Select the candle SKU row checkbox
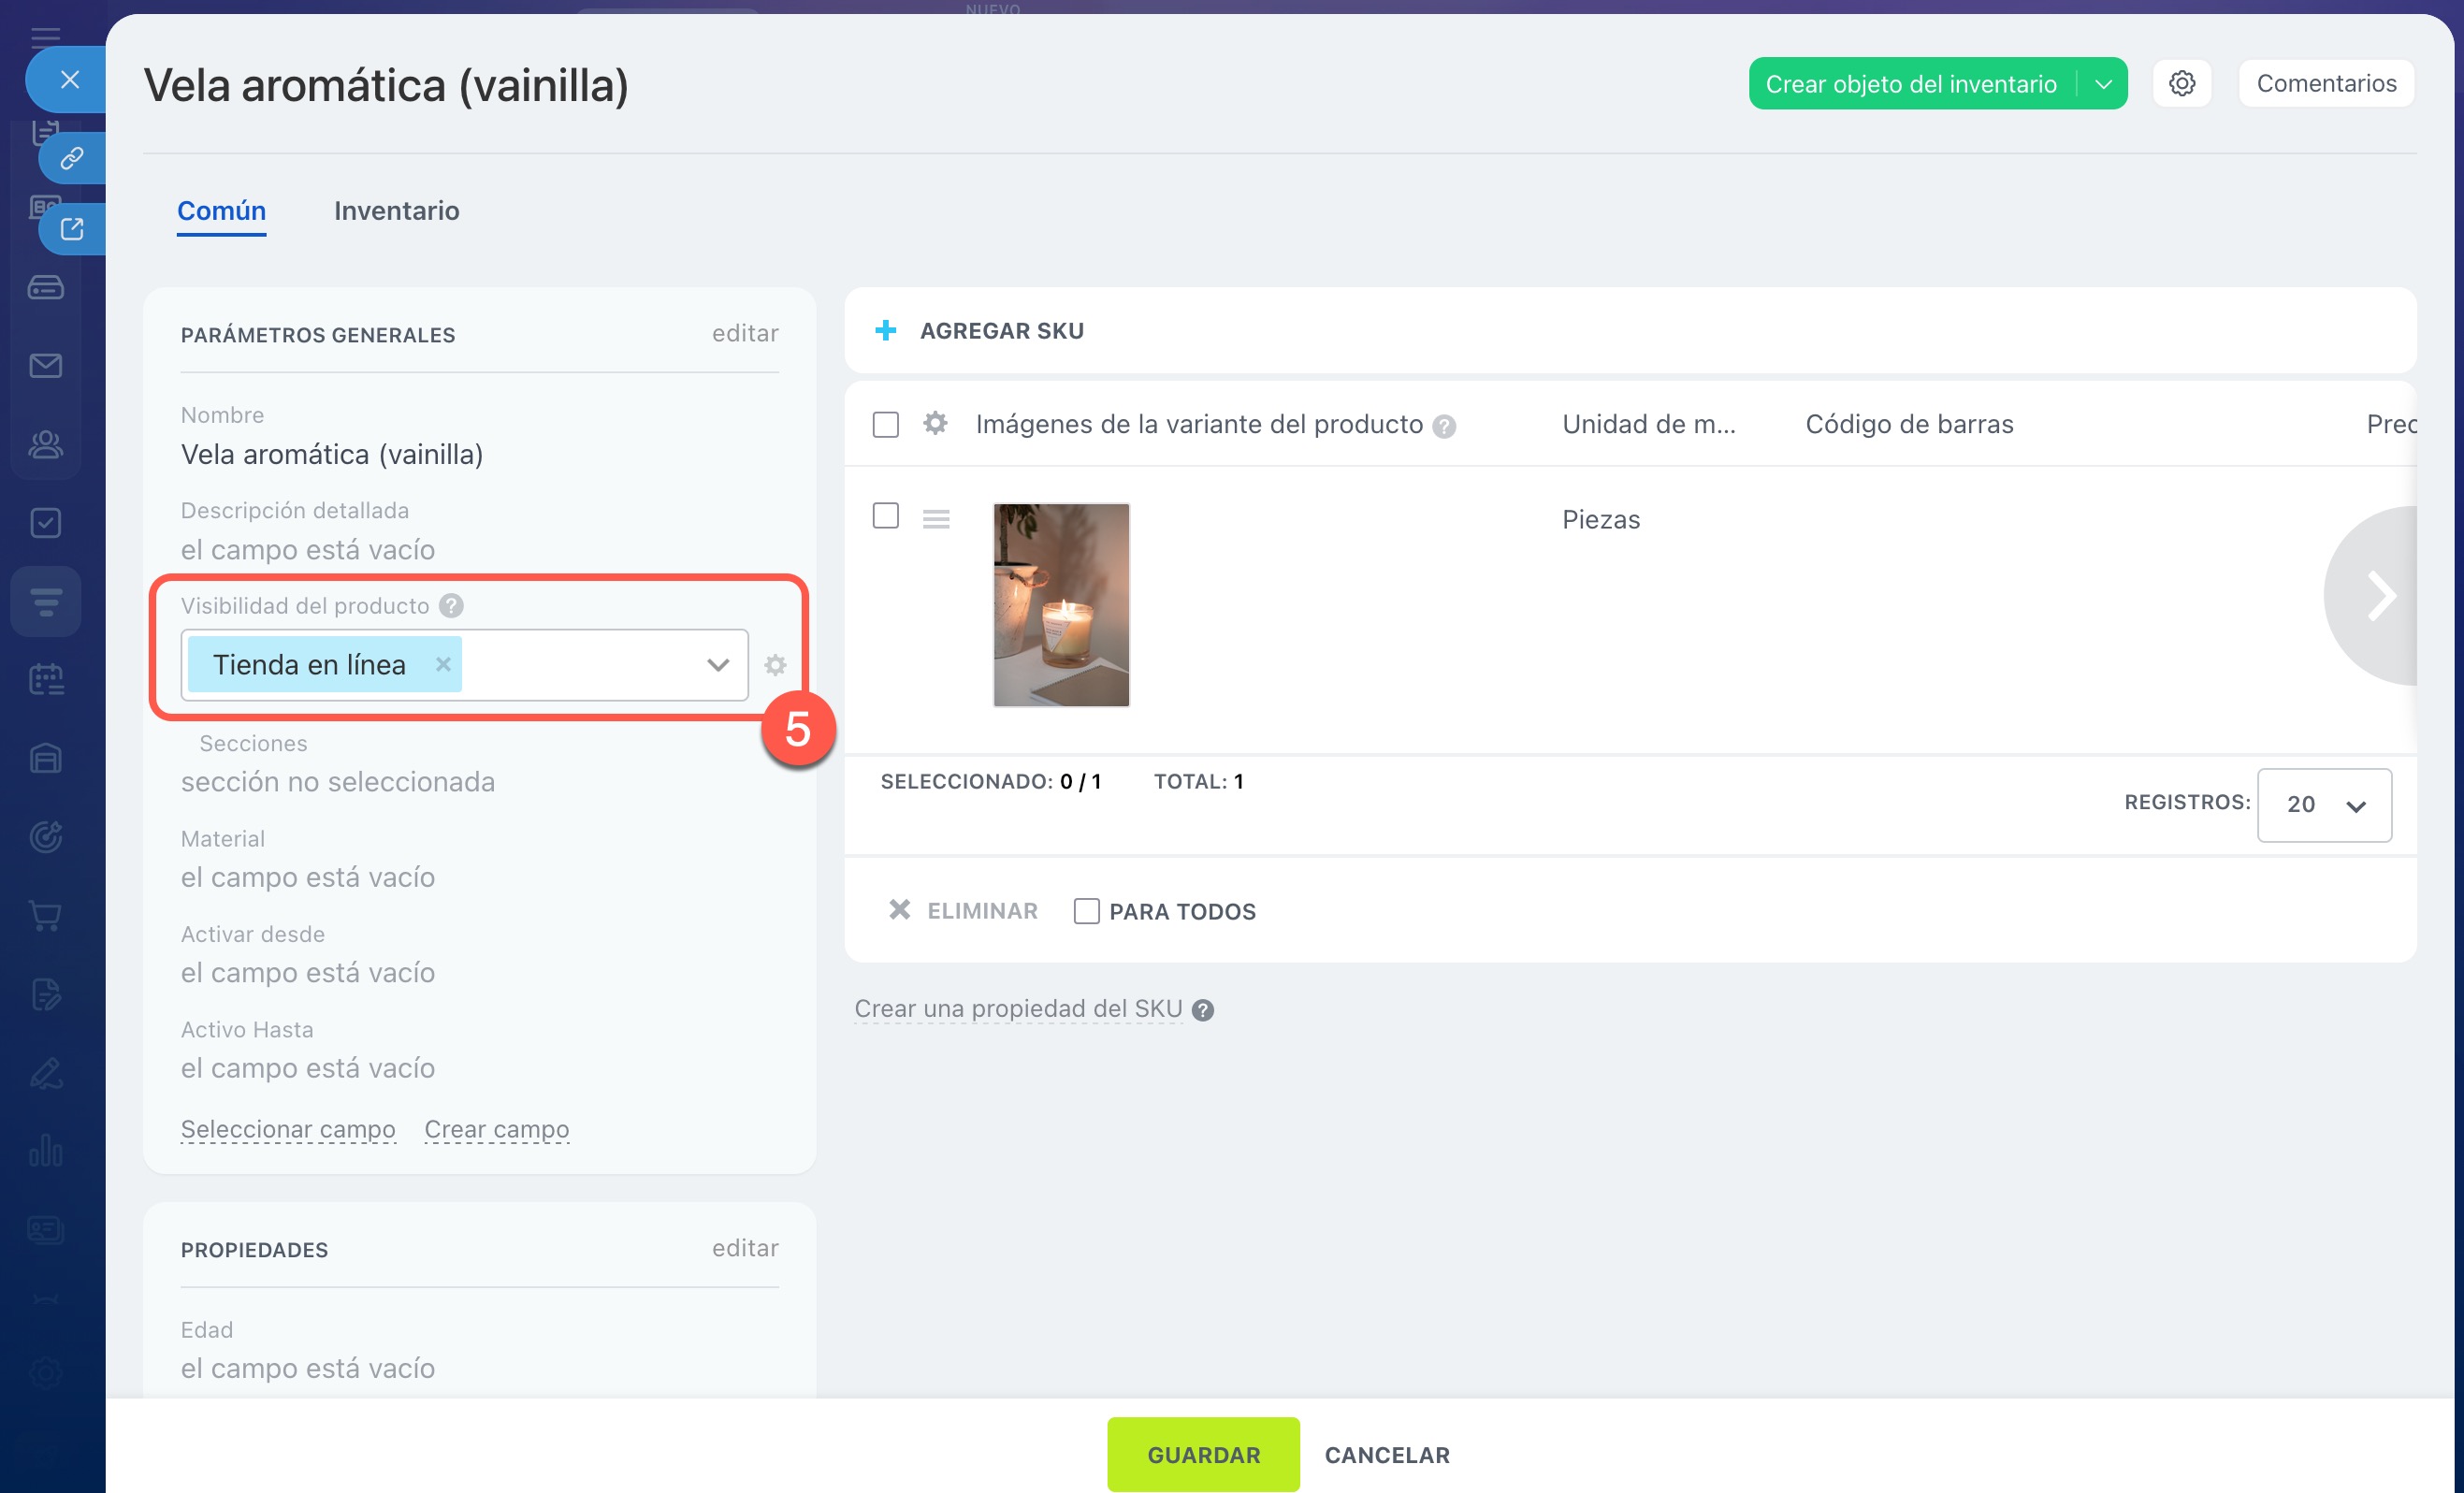Image resolution: width=2464 pixels, height=1493 pixels. point(885,516)
